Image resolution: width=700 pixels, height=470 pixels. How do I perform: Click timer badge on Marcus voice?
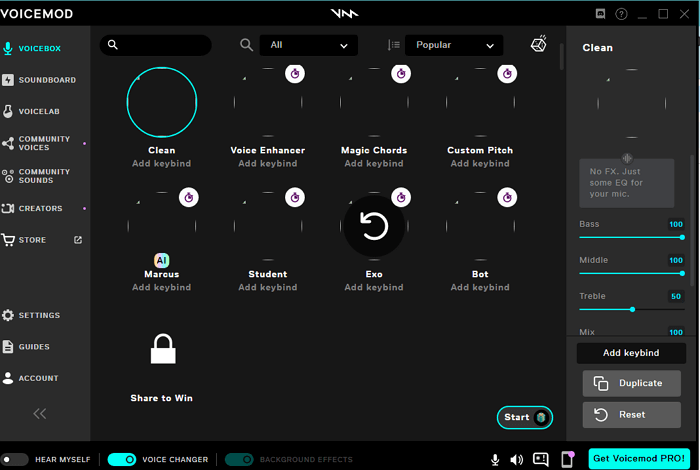pos(189,197)
